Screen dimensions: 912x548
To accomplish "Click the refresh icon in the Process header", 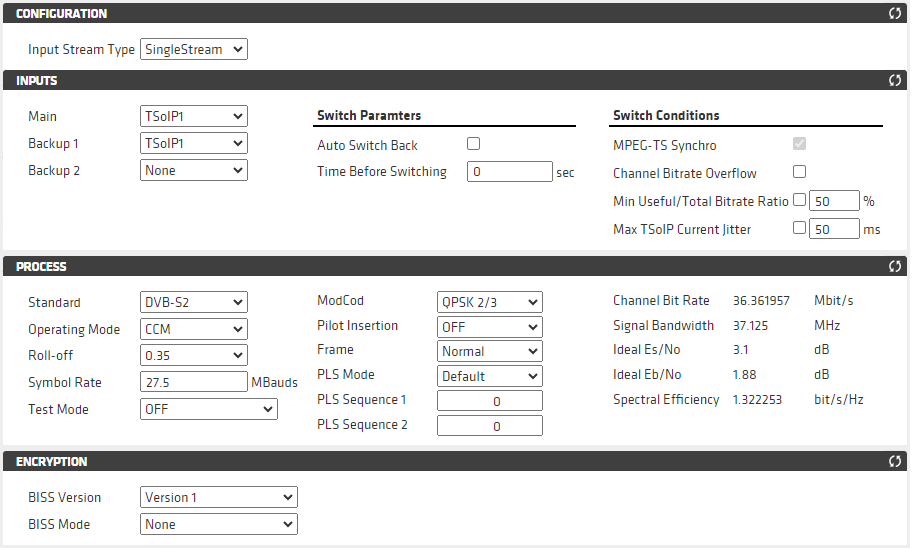I will tap(895, 267).
